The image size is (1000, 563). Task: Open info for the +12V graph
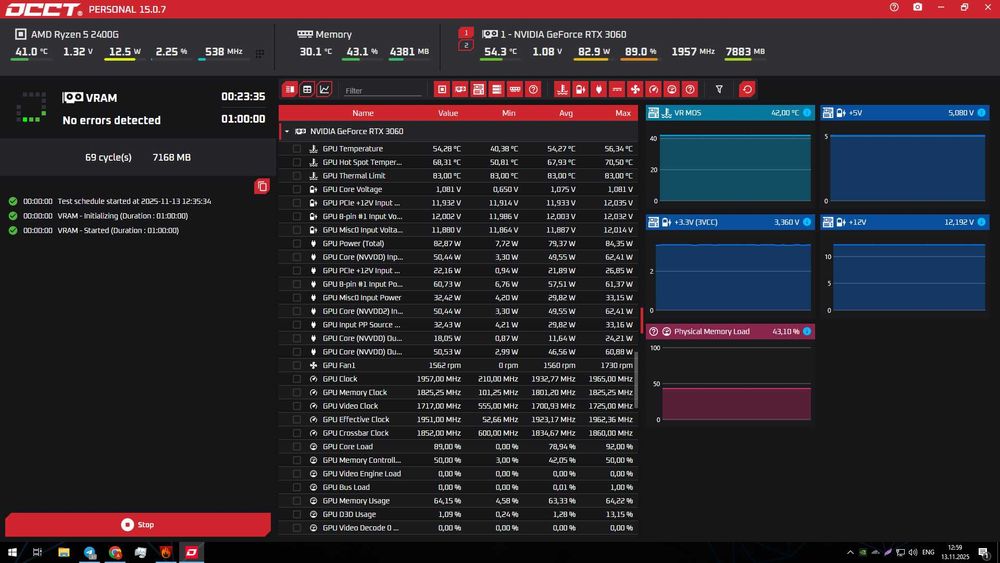coord(982,222)
